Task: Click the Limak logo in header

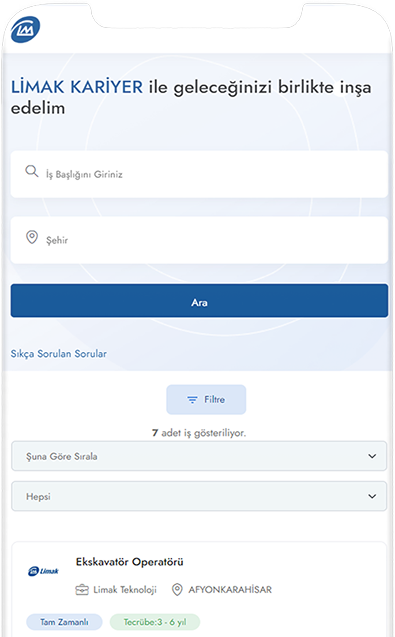Action: click(x=25, y=30)
